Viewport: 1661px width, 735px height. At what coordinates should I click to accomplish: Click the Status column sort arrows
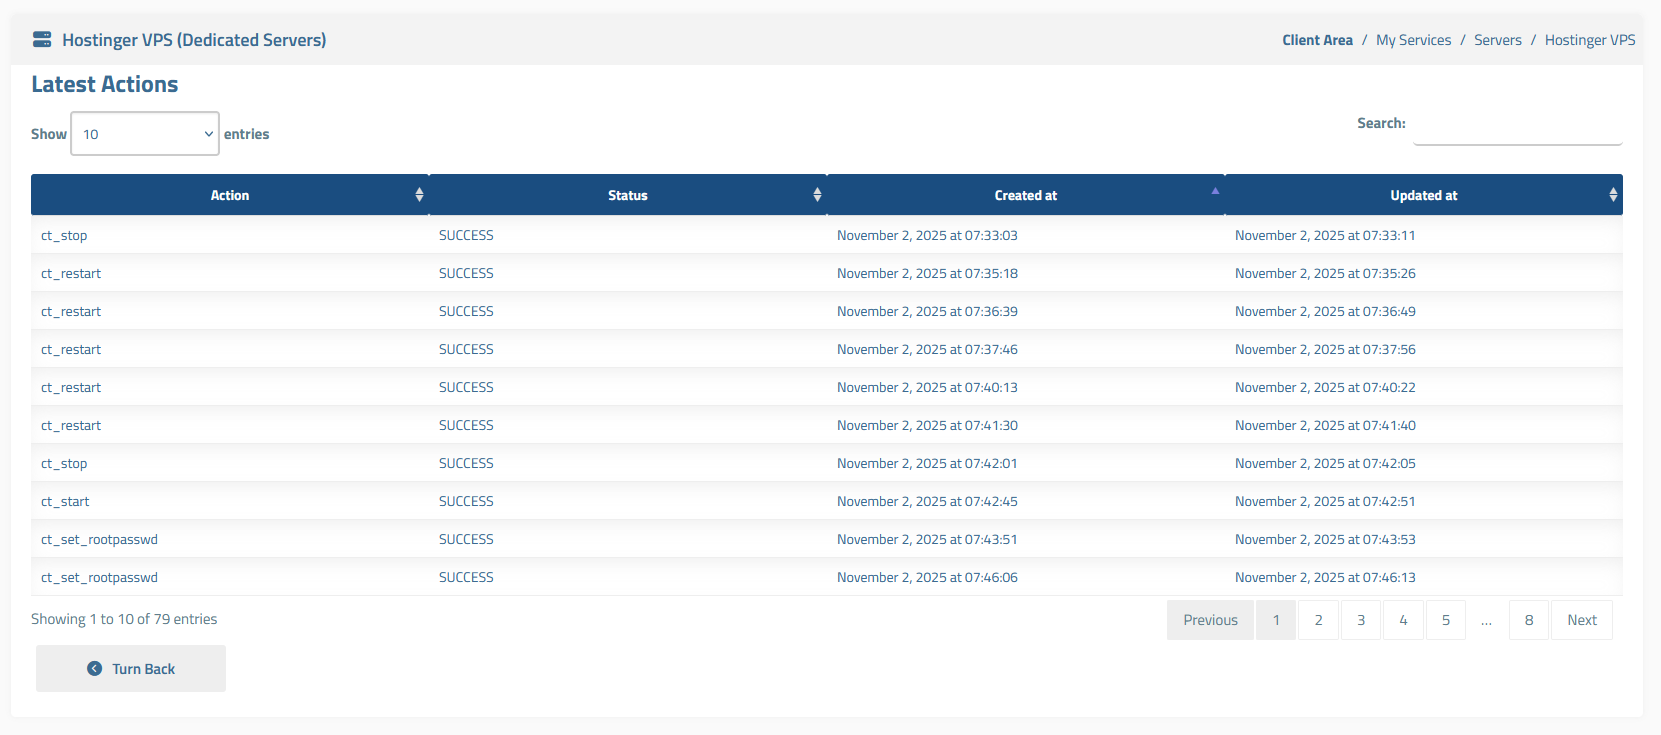coord(817,195)
